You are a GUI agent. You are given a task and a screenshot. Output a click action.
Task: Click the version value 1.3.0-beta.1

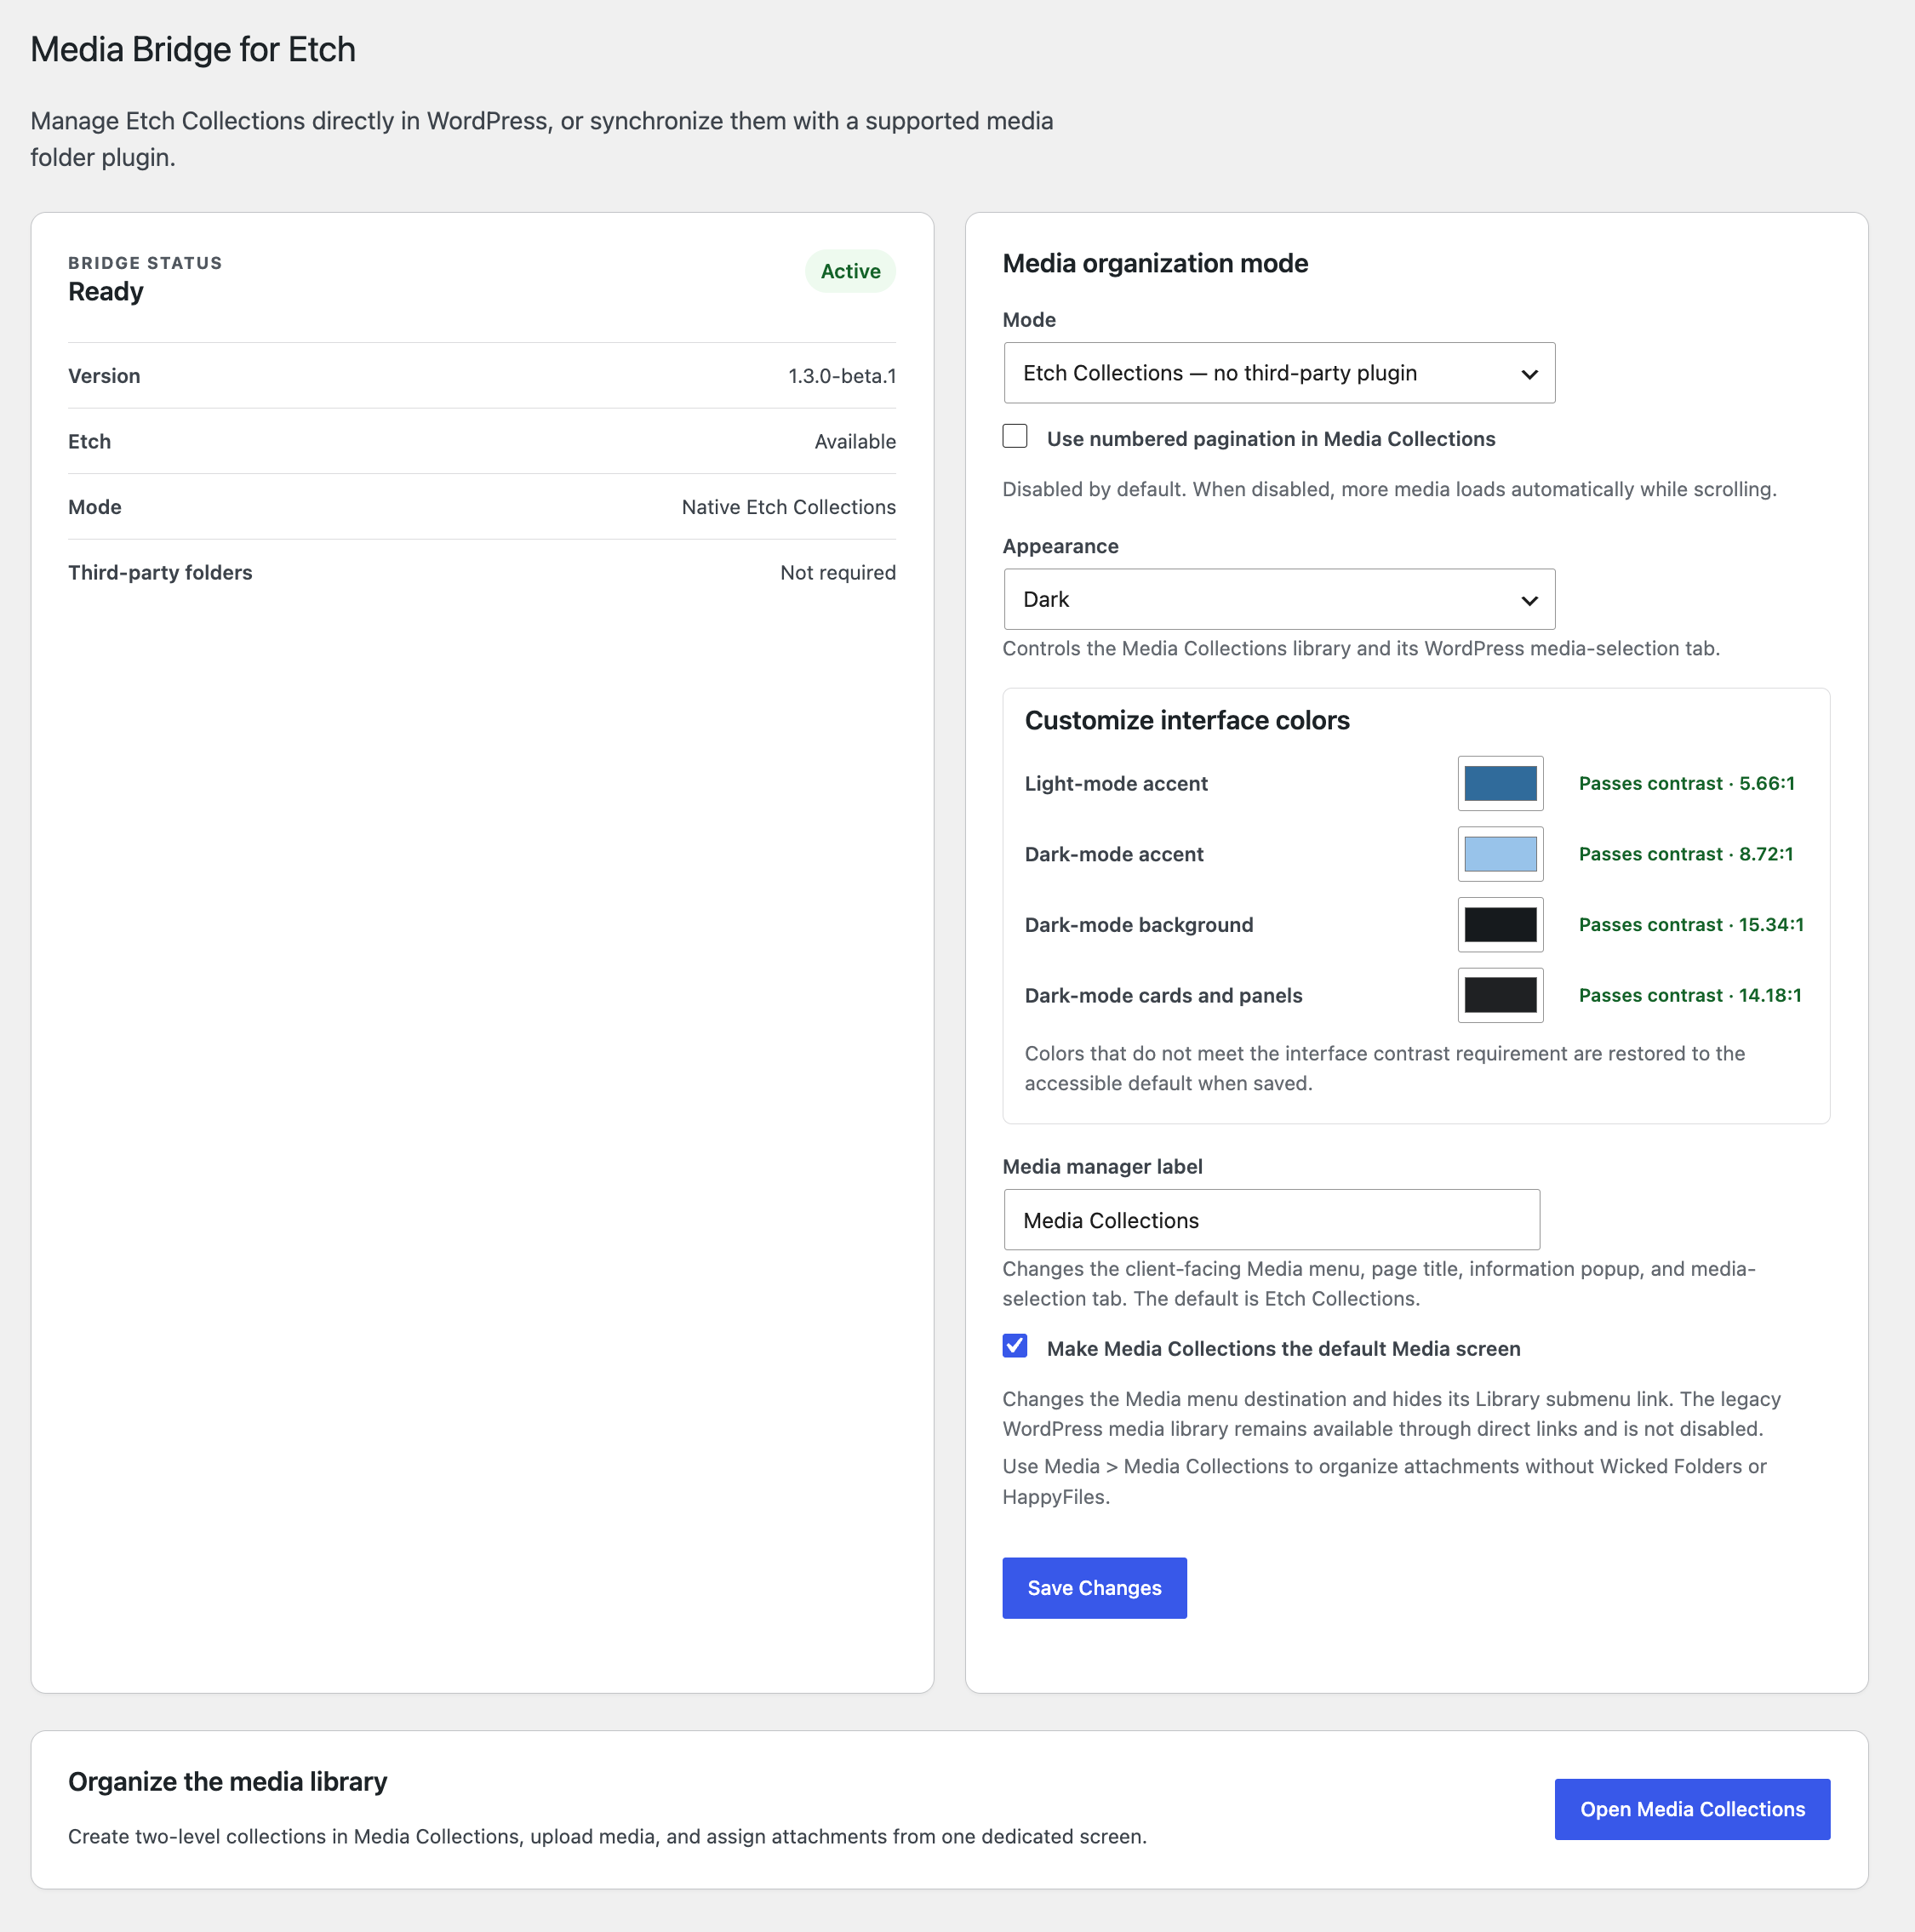click(842, 376)
